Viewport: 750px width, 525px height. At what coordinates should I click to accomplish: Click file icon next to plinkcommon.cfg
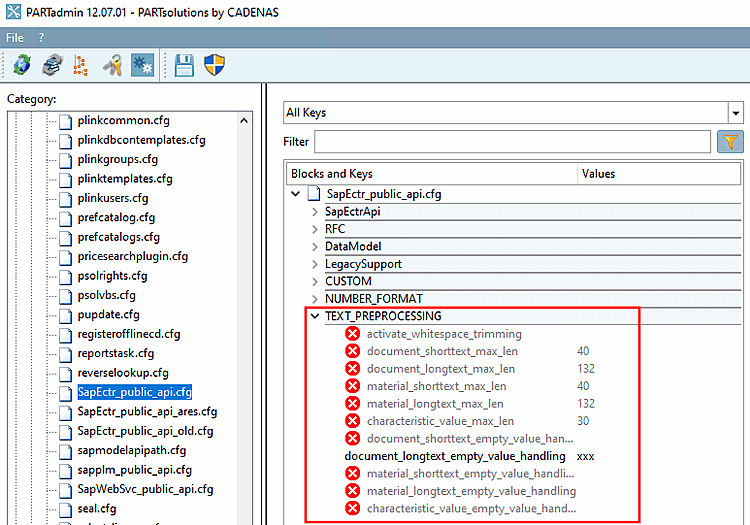pos(66,121)
